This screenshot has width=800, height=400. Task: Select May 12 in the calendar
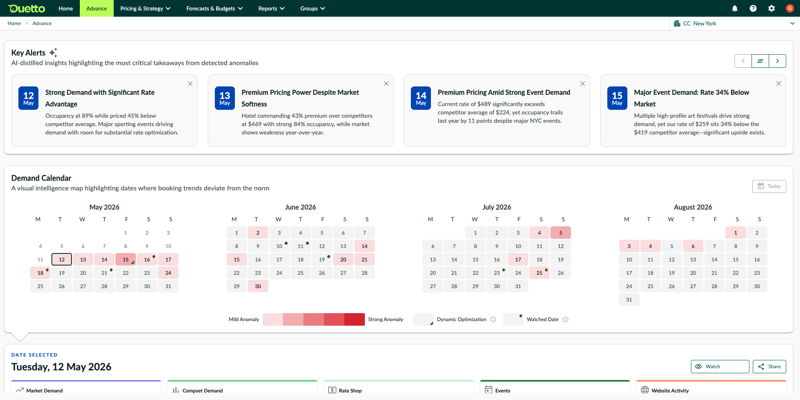pos(61,259)
